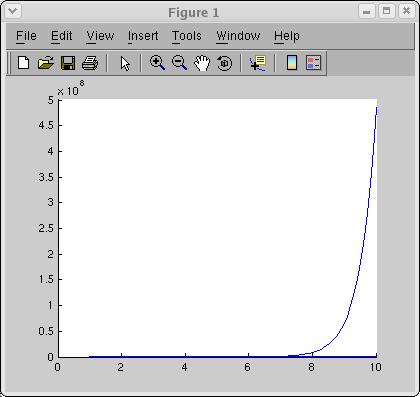The height and width of the screenshot is (397, 420).
Task: Save the figure using floppy disk icon
Action: pos(68,63)
